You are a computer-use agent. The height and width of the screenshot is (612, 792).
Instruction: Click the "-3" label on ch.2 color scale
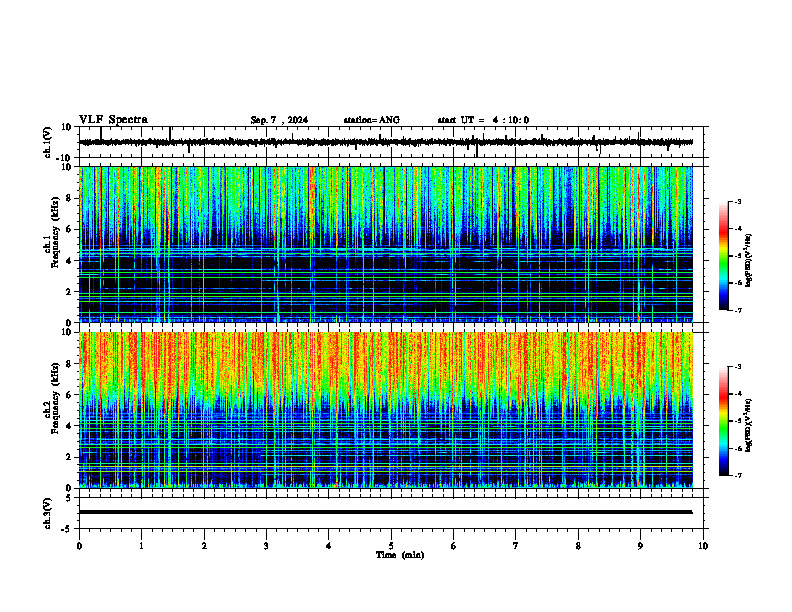click(x=737, y=367)
